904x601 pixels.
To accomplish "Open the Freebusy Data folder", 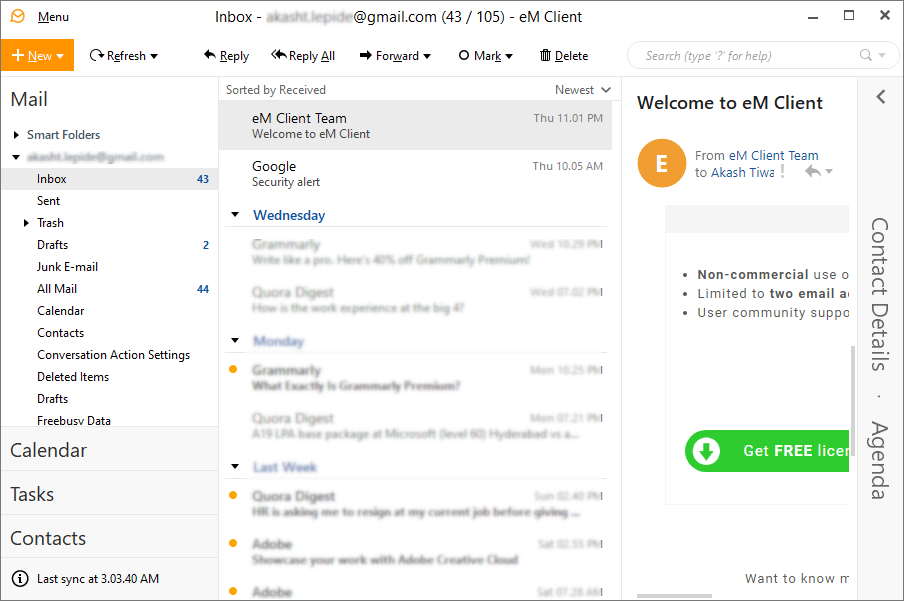I will [x=74, y=420].
